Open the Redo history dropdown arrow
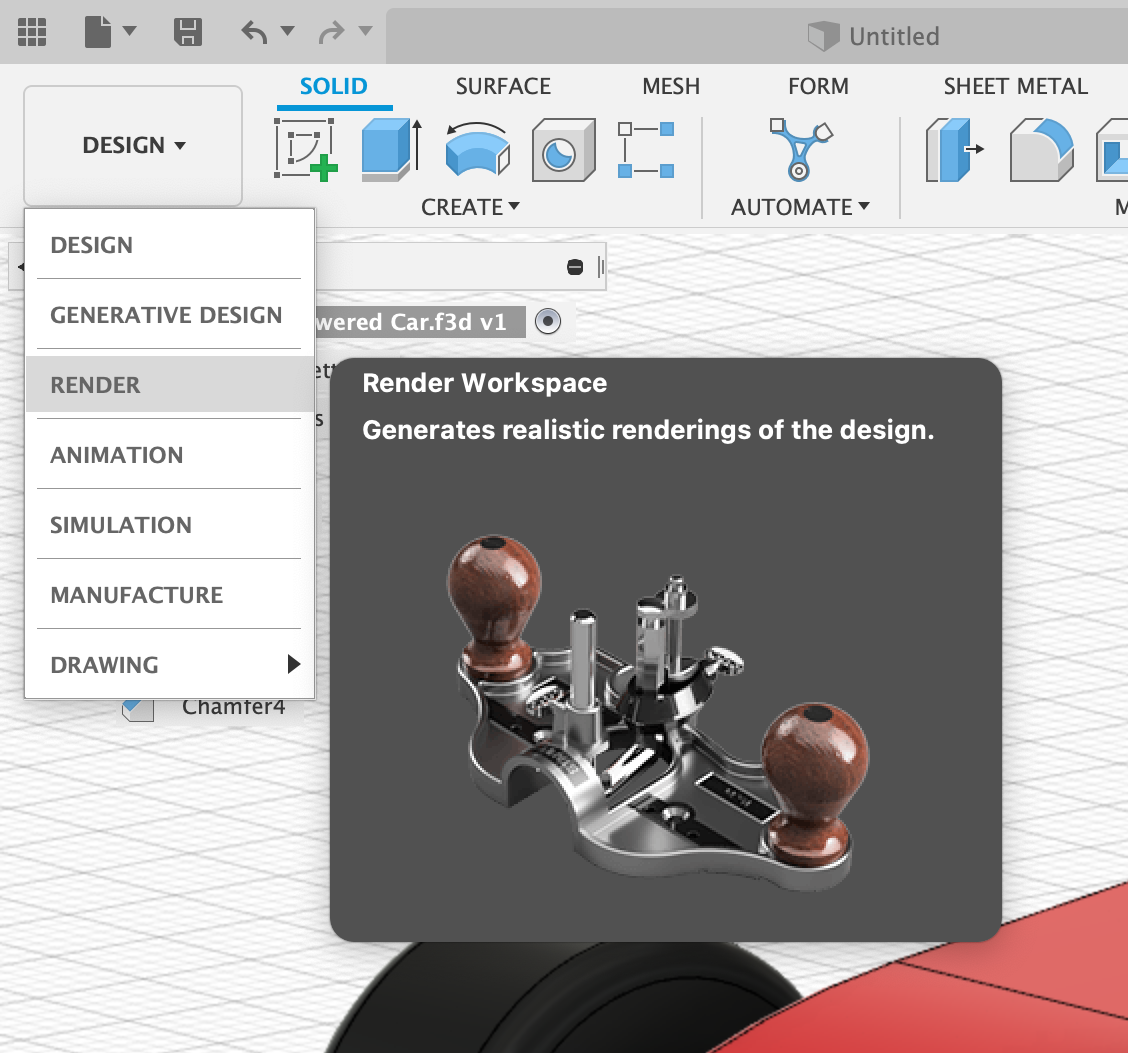This screenshot has height=1053, width=1128. click(365, 31)
